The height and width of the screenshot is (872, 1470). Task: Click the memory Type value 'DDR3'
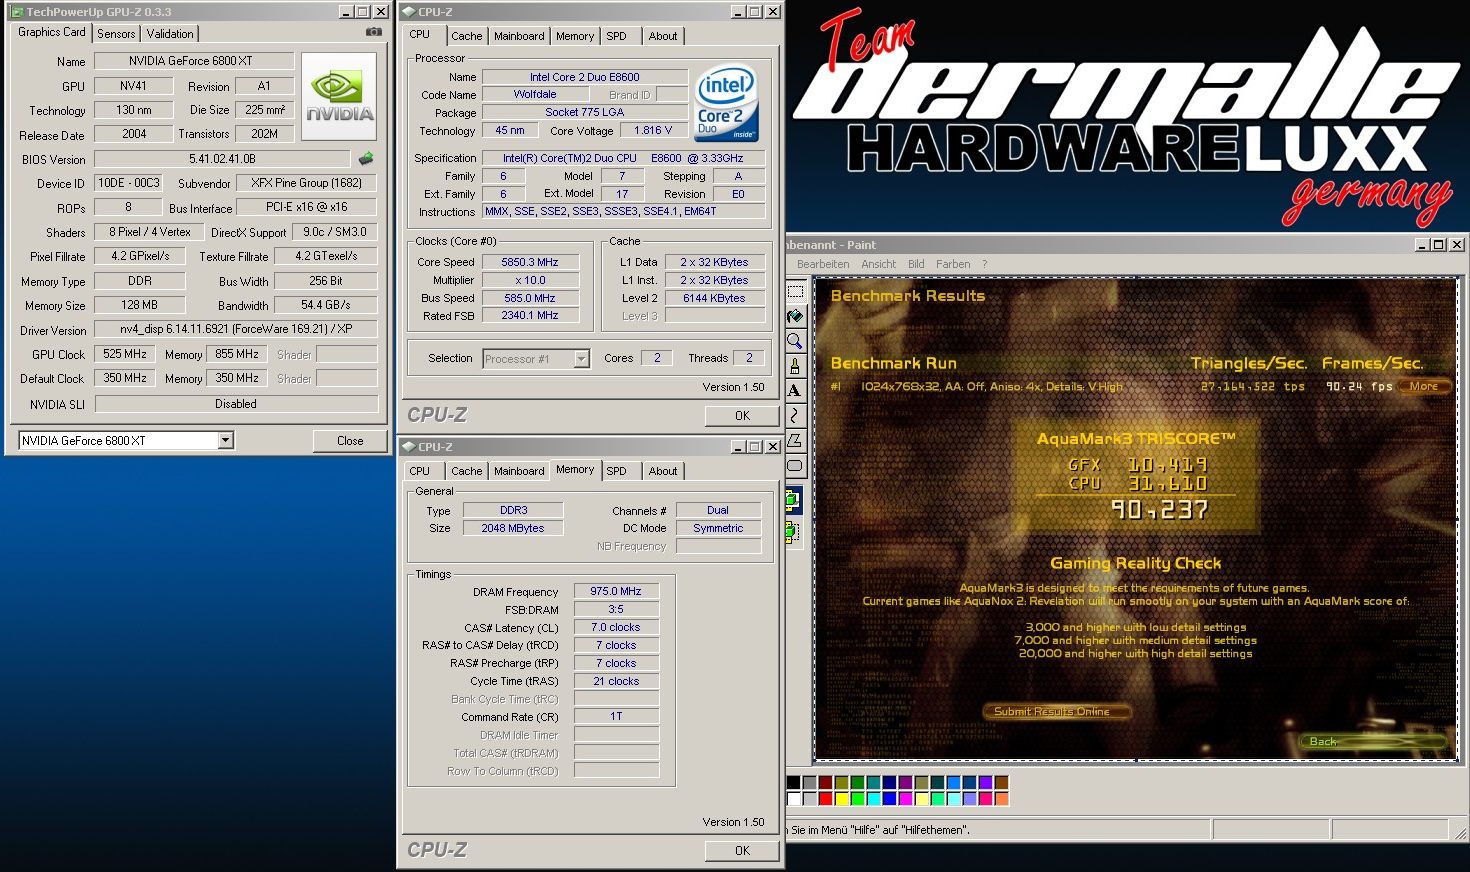click(x=513, y=510)
